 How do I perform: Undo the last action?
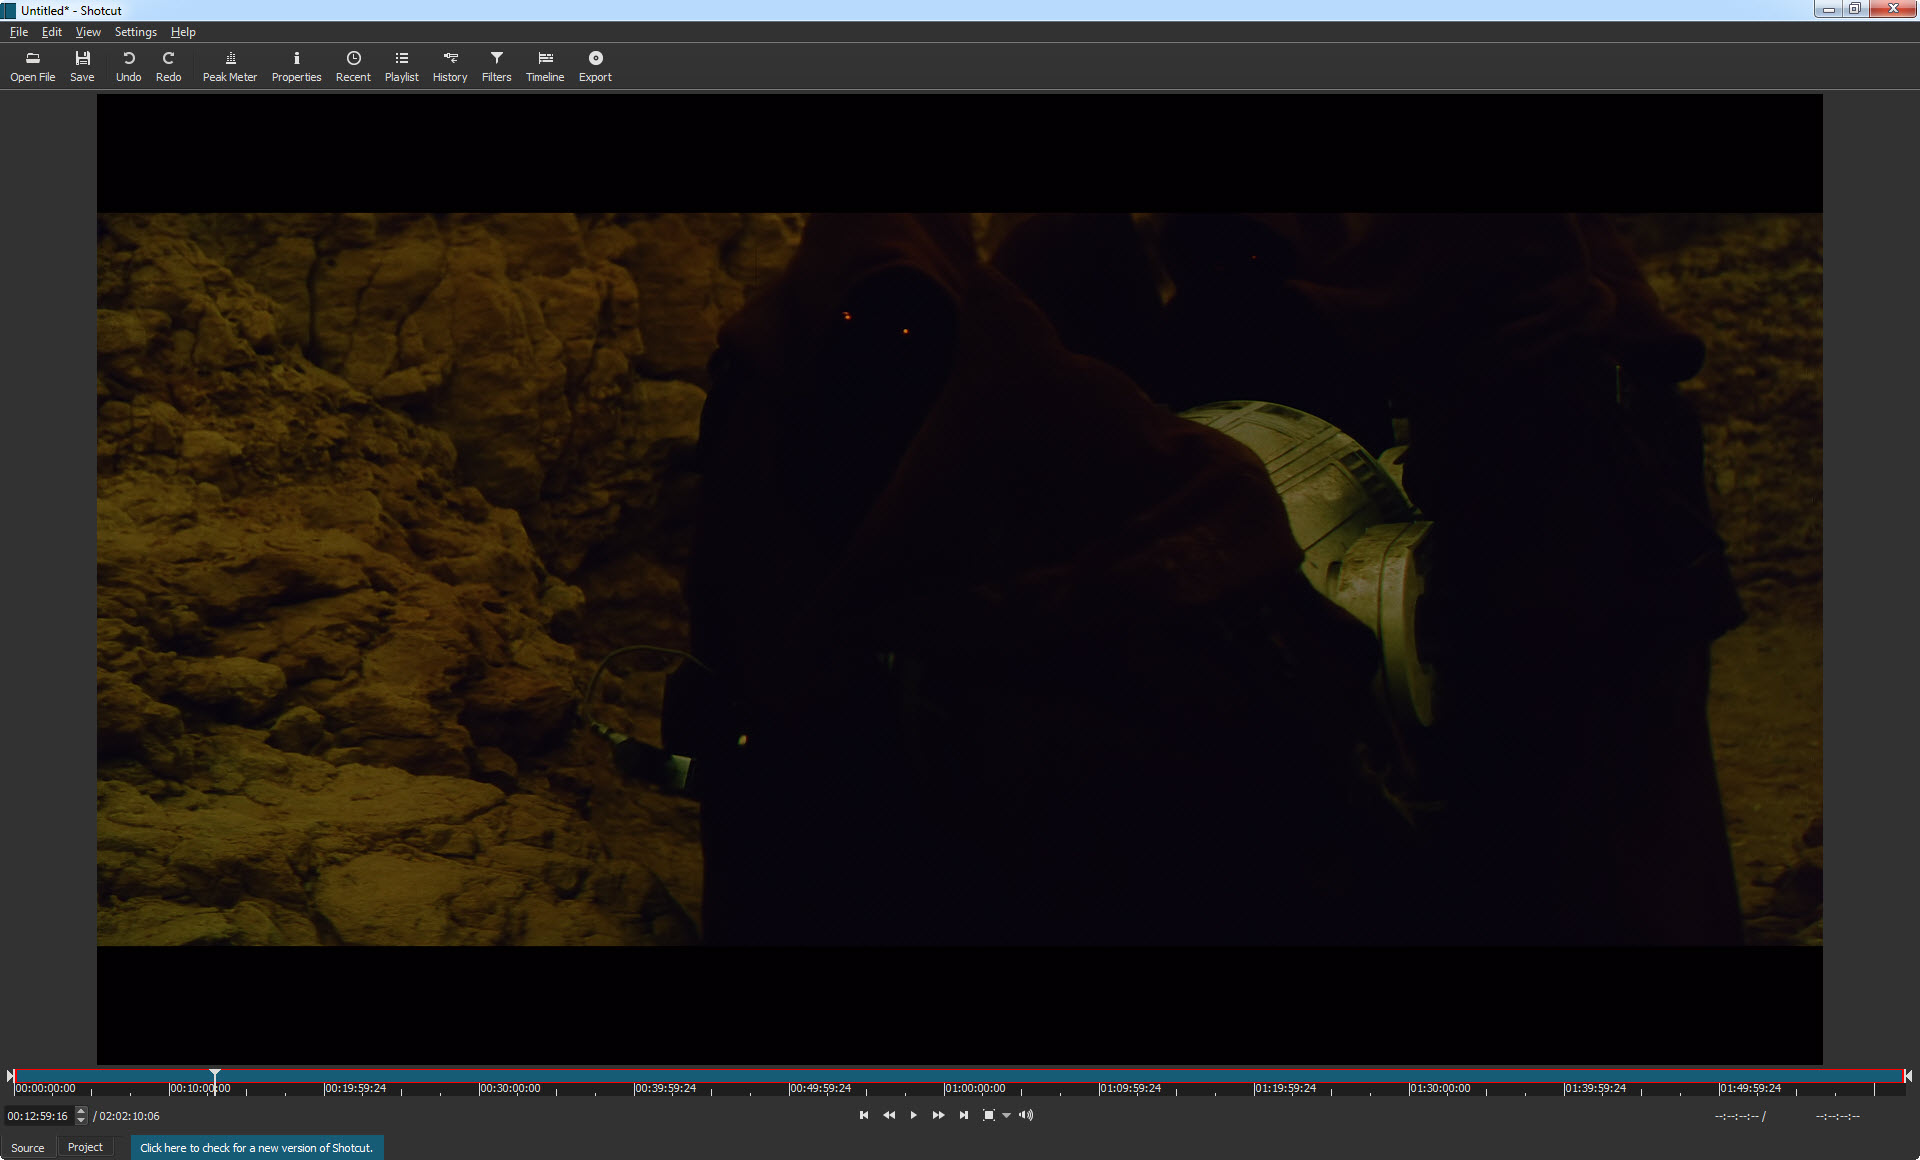pos(128,66)
